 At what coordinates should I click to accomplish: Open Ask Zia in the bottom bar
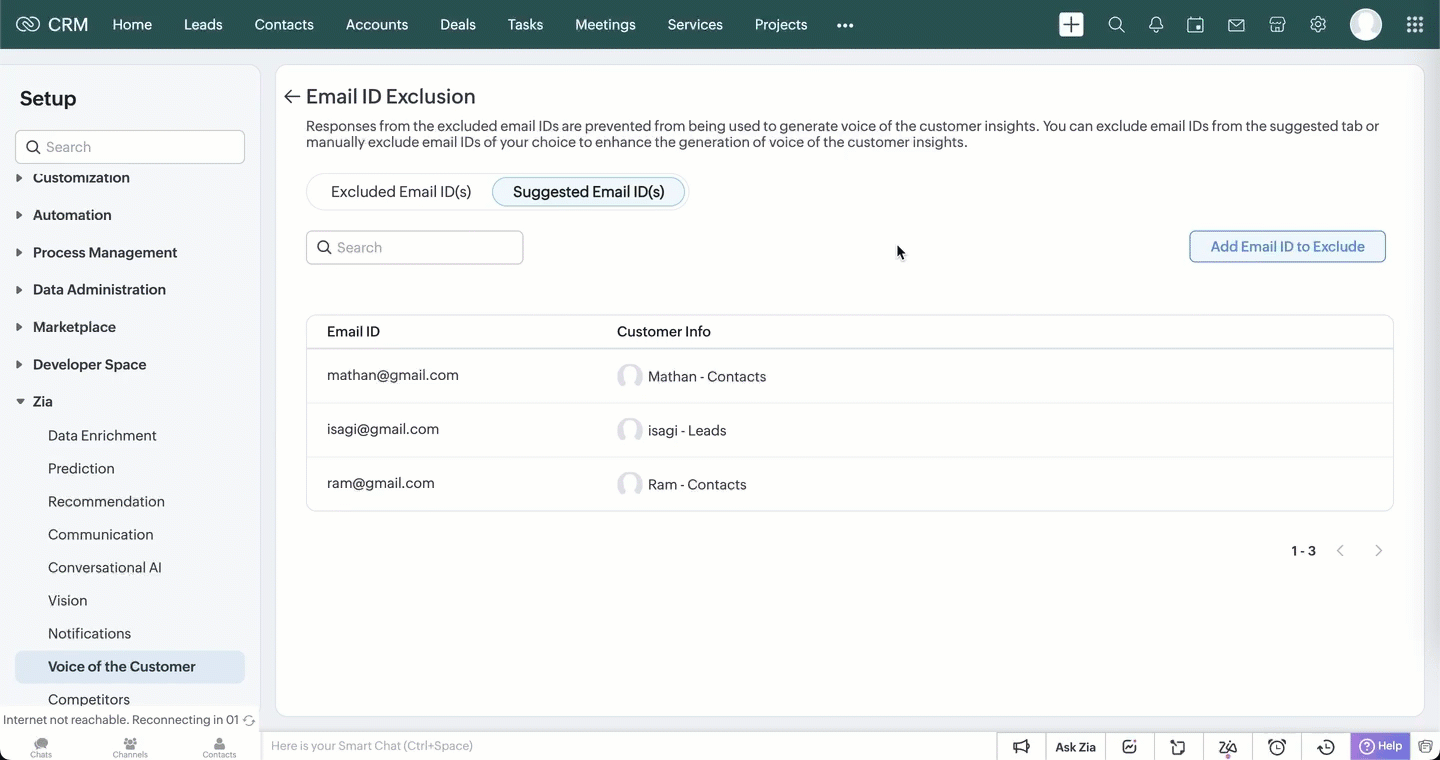[x=1075, y=747]
